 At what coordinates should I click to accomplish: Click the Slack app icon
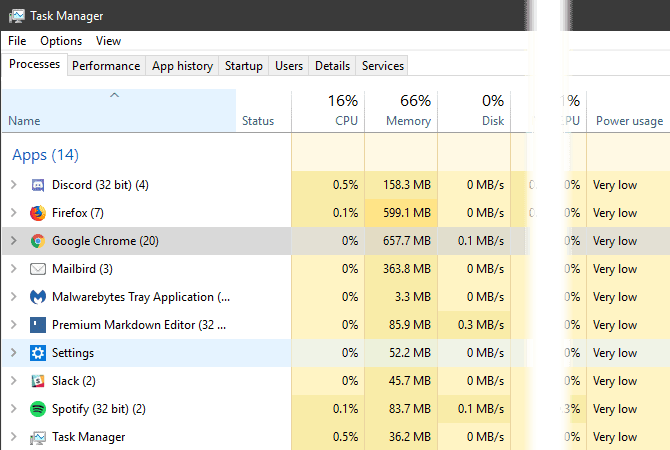coord(38,381)
